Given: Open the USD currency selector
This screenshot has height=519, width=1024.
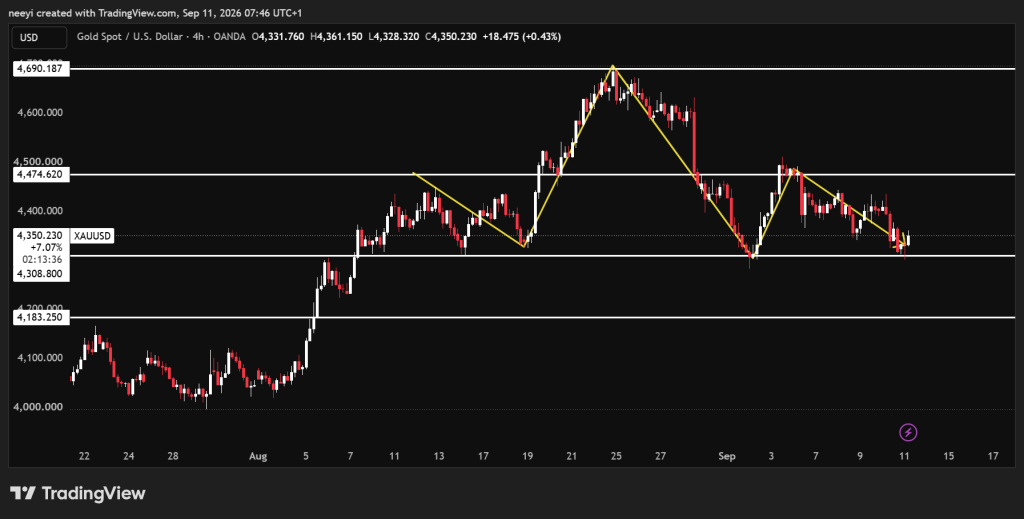Looking at the screenshot, I should [x=39, y=37].
